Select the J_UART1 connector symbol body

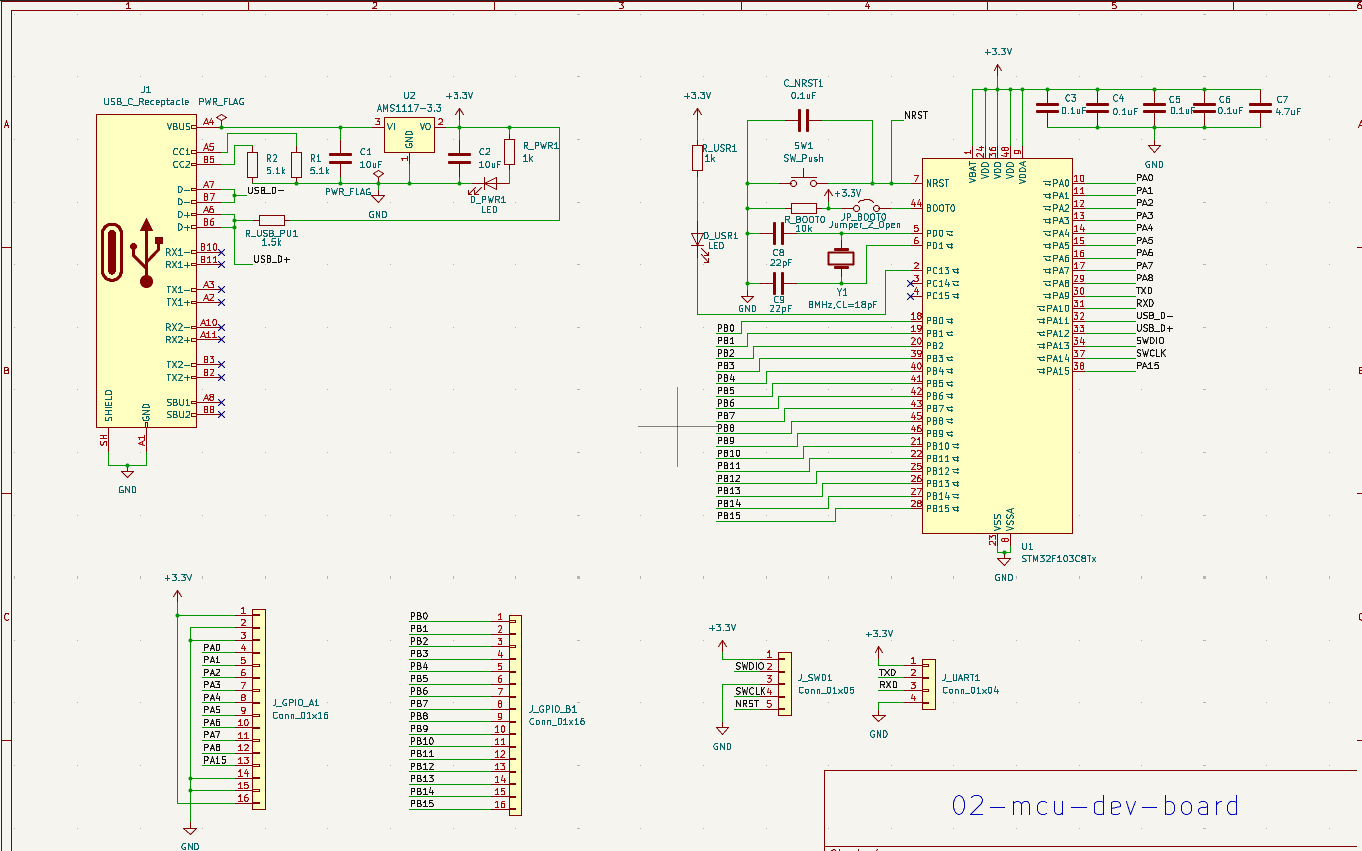pos(929,685)
